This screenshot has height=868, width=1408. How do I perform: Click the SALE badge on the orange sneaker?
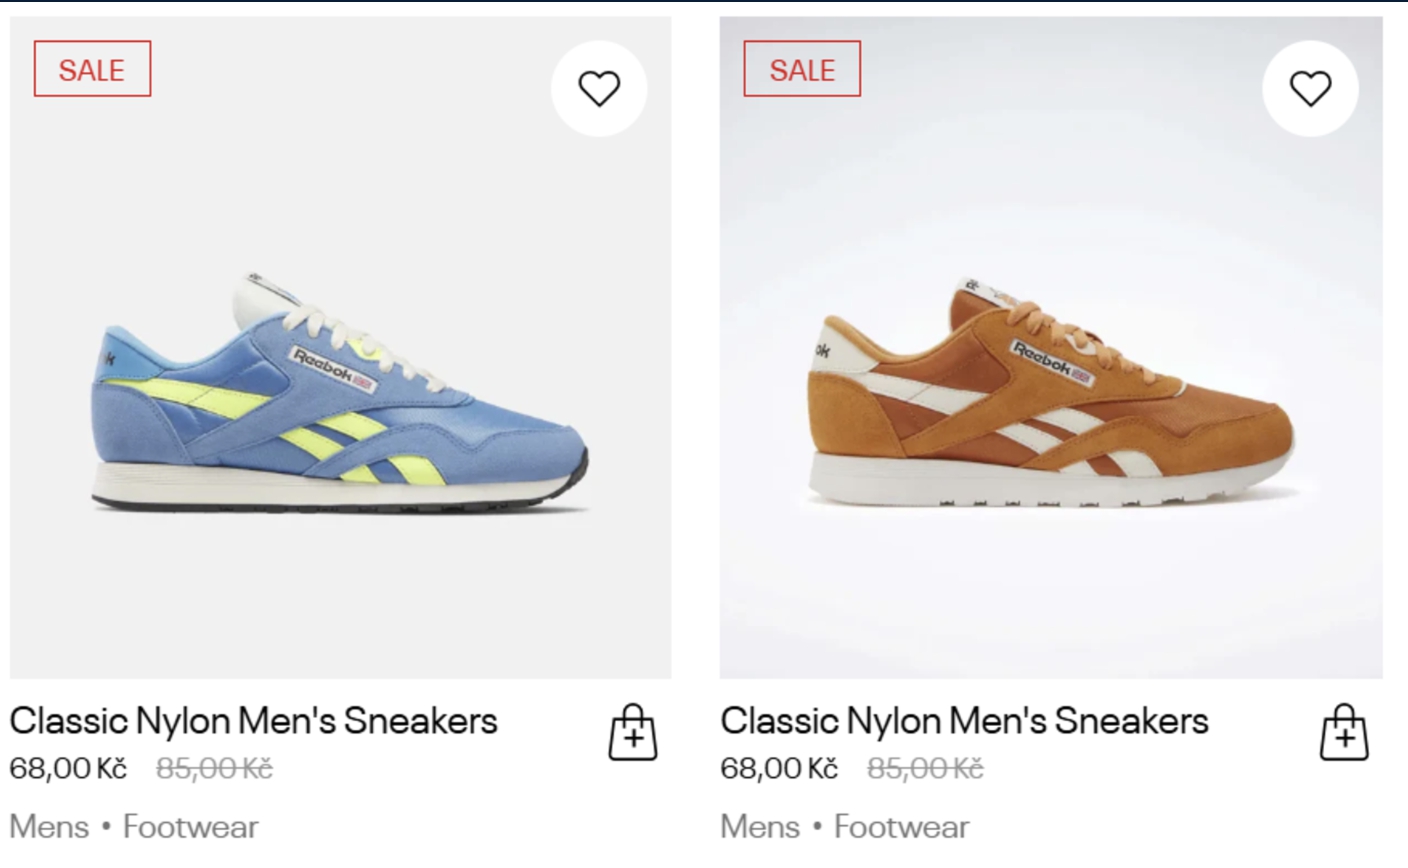click(x=802, y=69)
